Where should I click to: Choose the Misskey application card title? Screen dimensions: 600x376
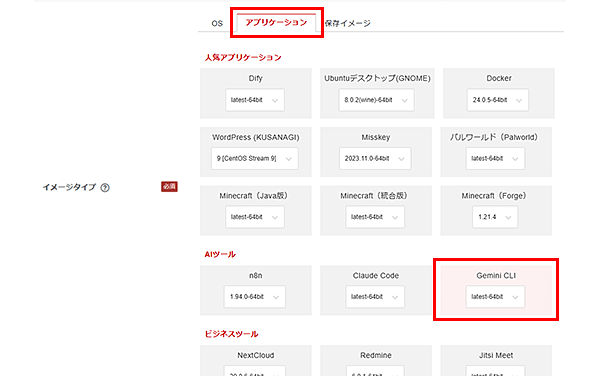(x=376, y=137)
